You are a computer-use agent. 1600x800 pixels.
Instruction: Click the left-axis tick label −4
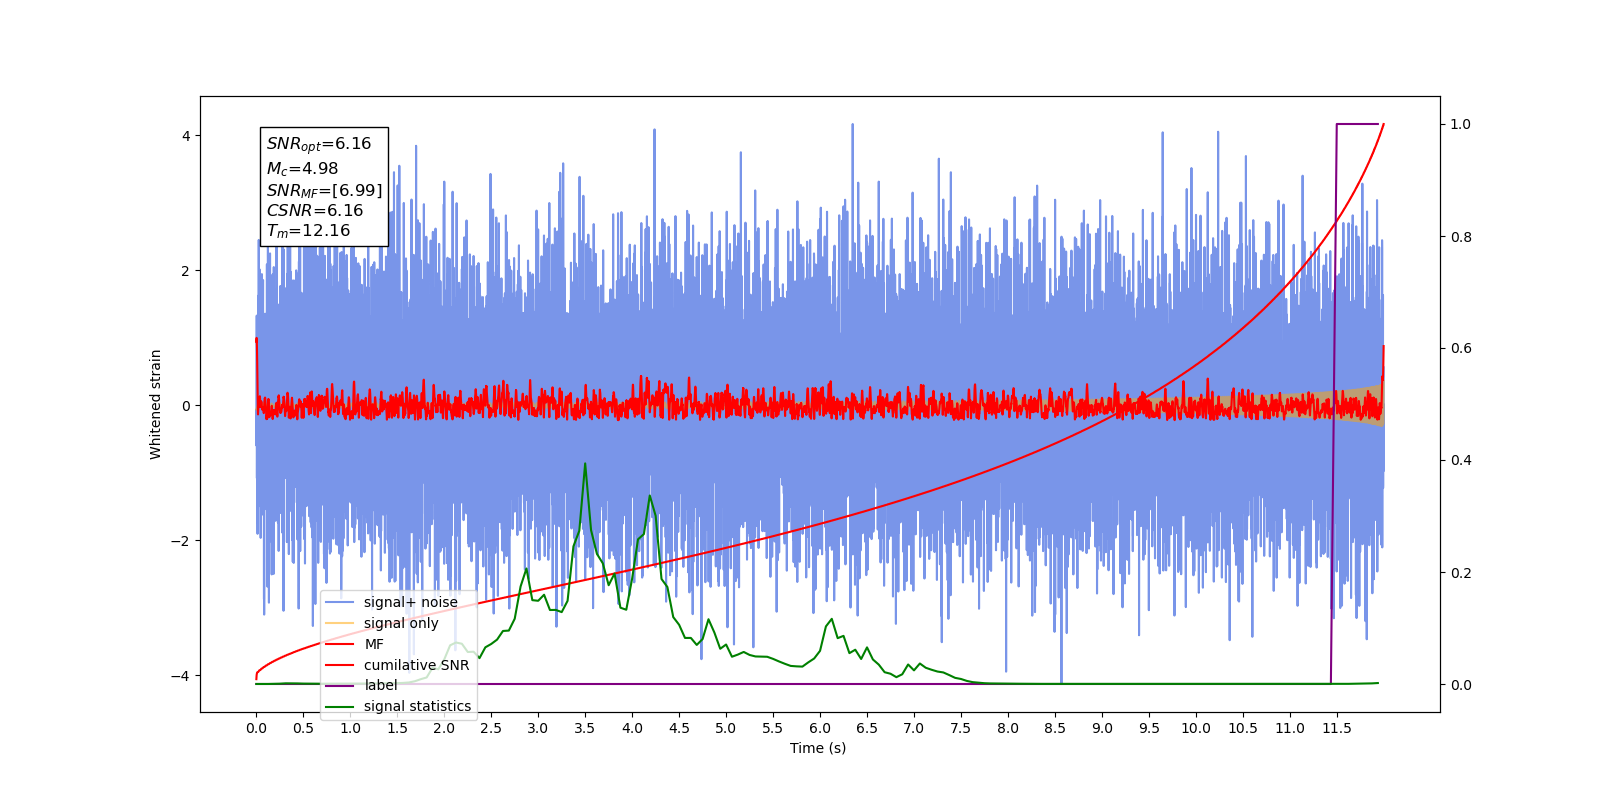tap(182, 676)
